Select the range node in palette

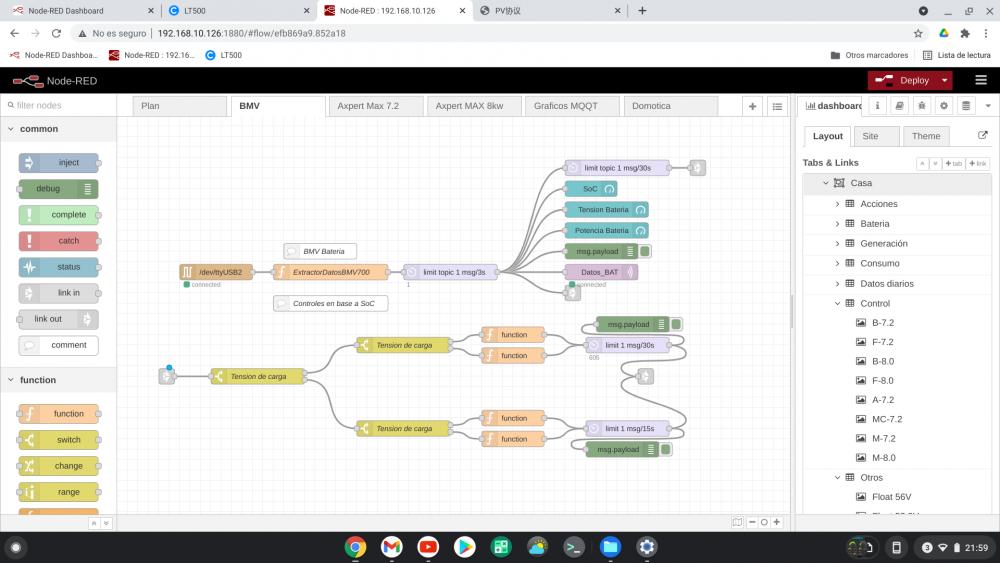59,492
